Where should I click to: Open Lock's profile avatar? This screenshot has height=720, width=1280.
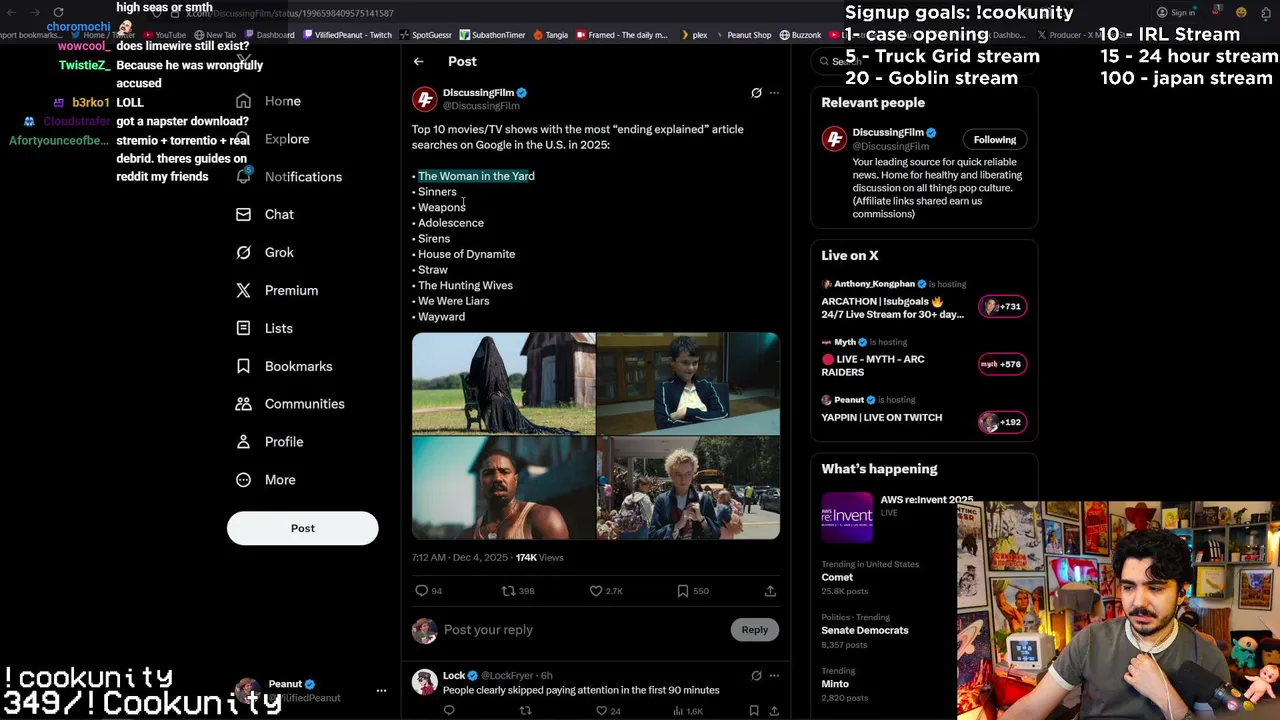click(425, 682)
